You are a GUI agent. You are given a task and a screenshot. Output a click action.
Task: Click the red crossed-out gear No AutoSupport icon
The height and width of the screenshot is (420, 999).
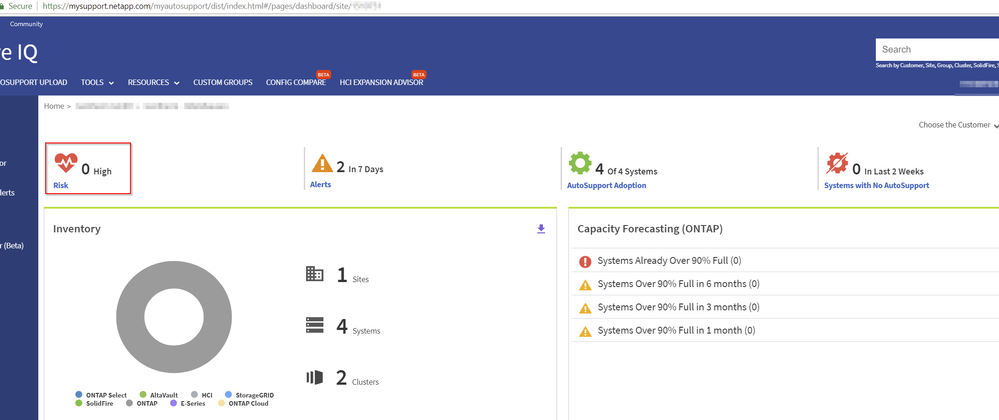[837, 163]
